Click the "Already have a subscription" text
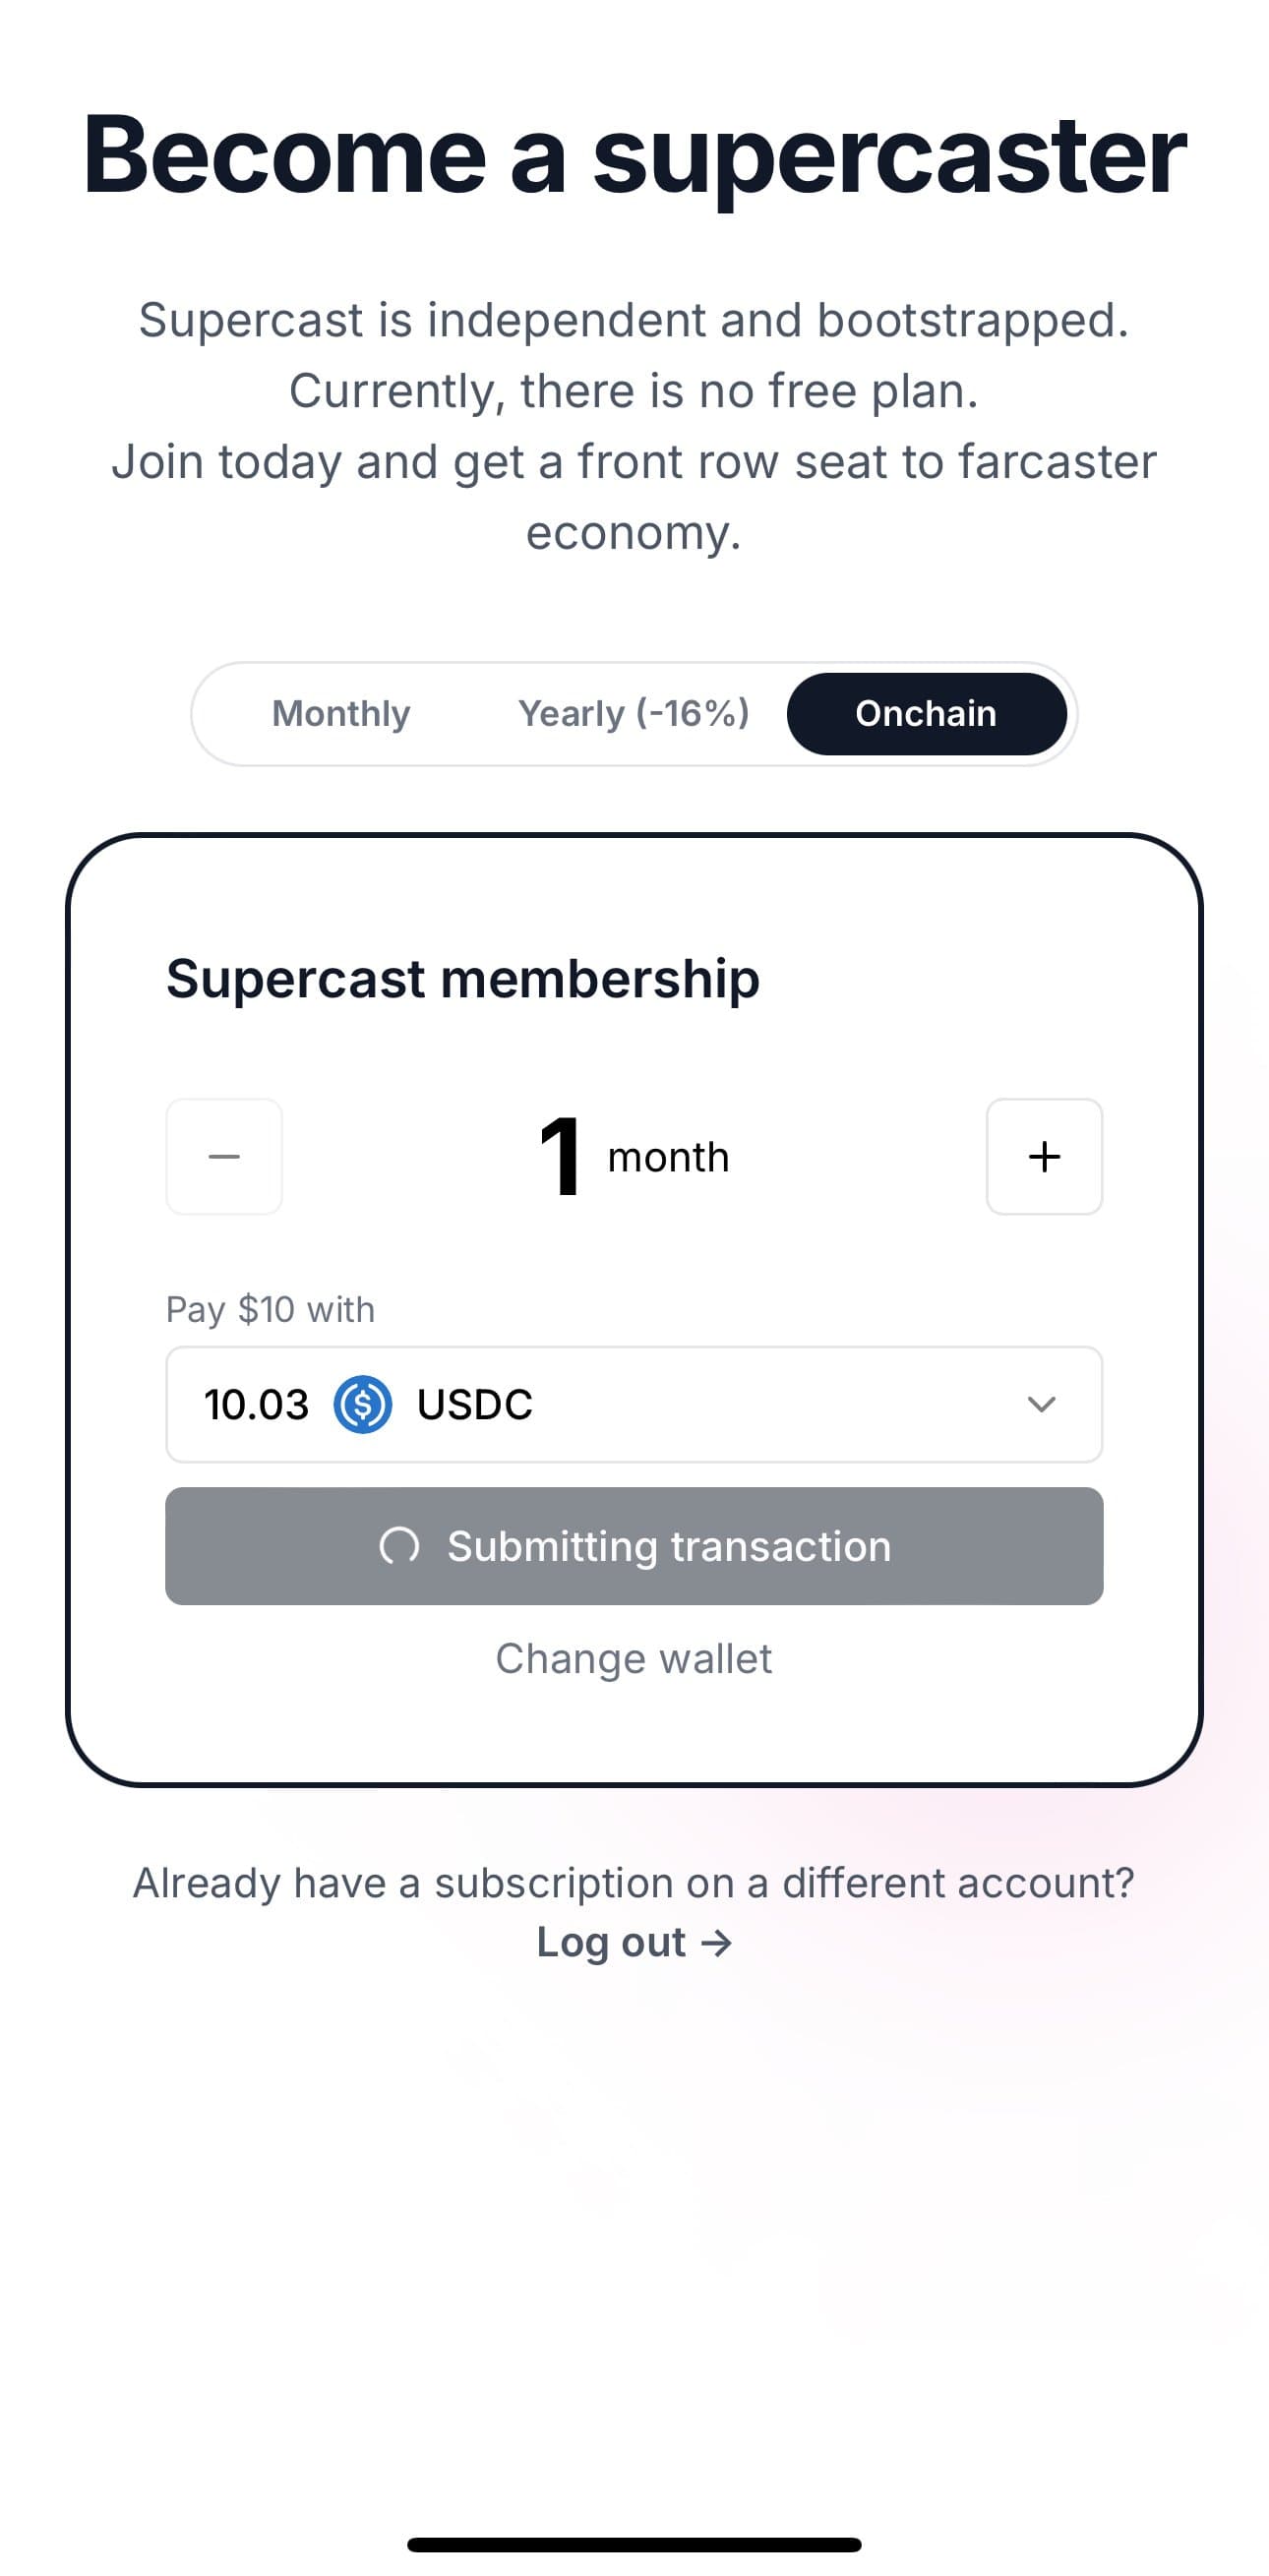Viewport: 1269px width, 2576px height. [x=634, y=1883]
